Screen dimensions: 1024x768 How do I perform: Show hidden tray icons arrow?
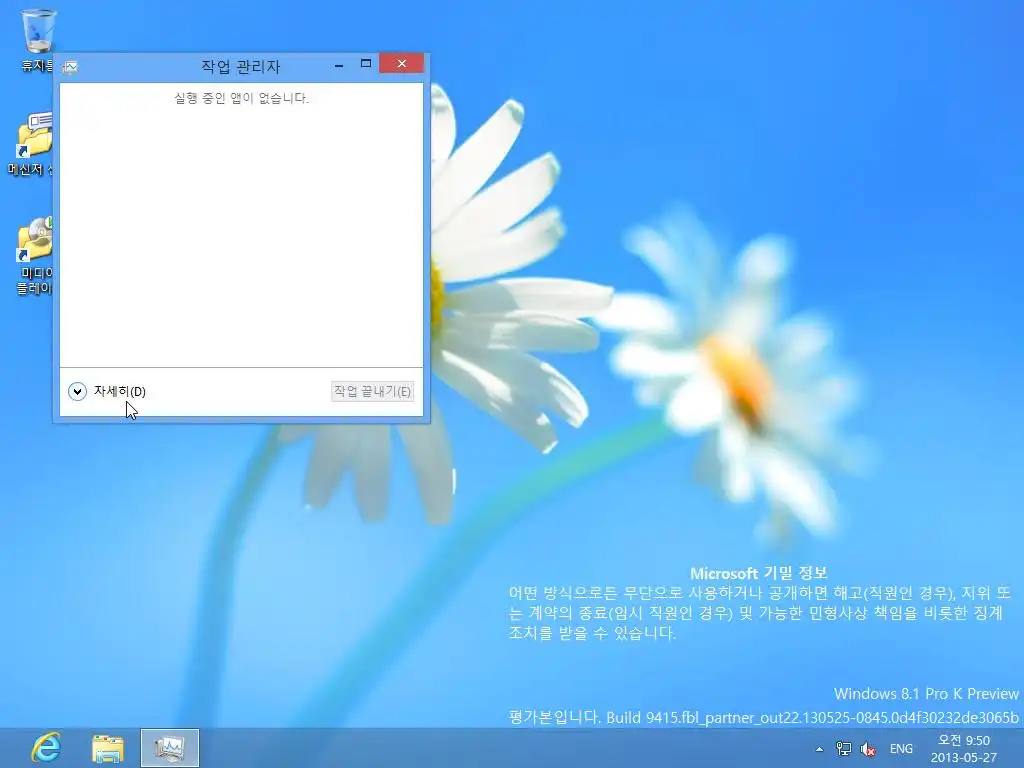pyautogui.click(x=820, y=749)
